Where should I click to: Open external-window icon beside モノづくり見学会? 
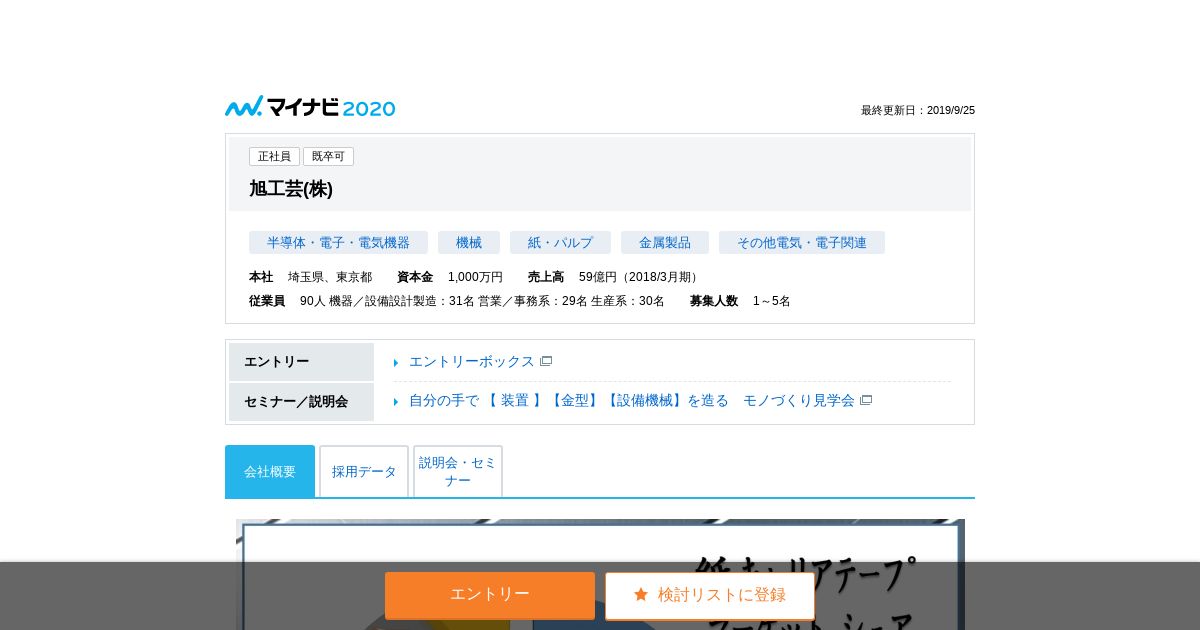(x=866, y=400)
